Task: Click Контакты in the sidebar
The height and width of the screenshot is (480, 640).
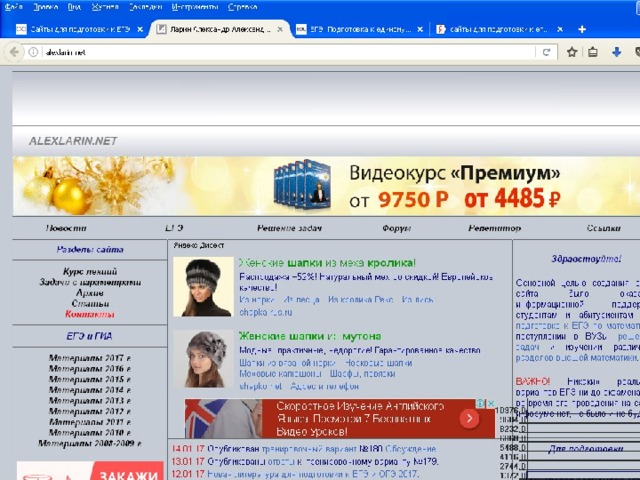Action: tap(89, 314)
